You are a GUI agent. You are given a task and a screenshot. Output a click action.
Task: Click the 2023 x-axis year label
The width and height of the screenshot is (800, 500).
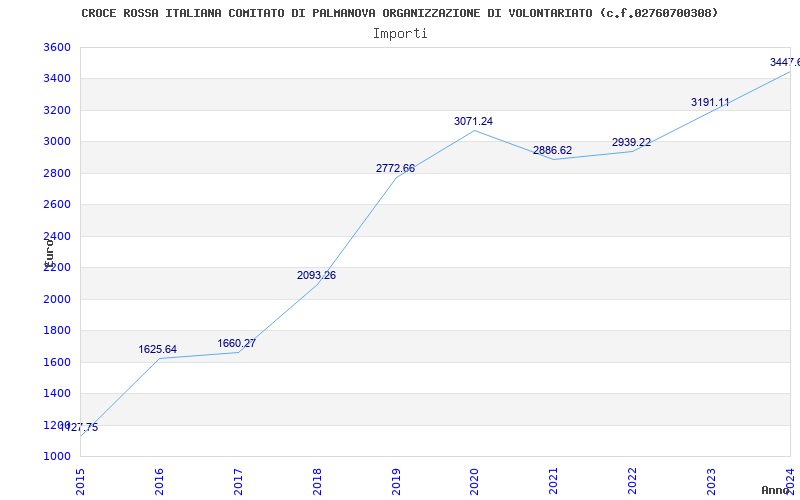coord(712,482)
